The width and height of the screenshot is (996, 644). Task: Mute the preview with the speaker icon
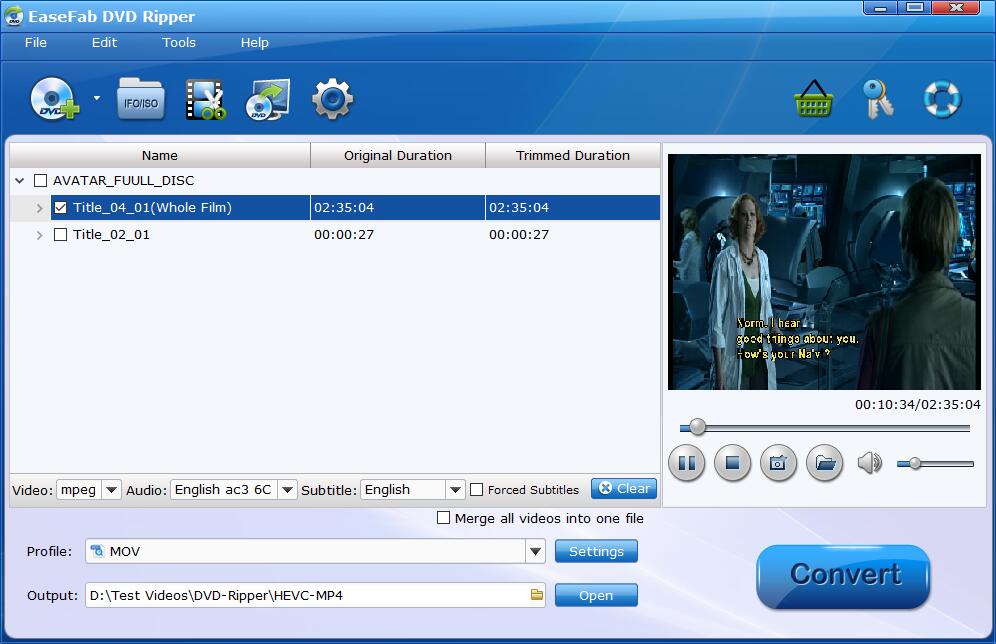coord(870,463)
